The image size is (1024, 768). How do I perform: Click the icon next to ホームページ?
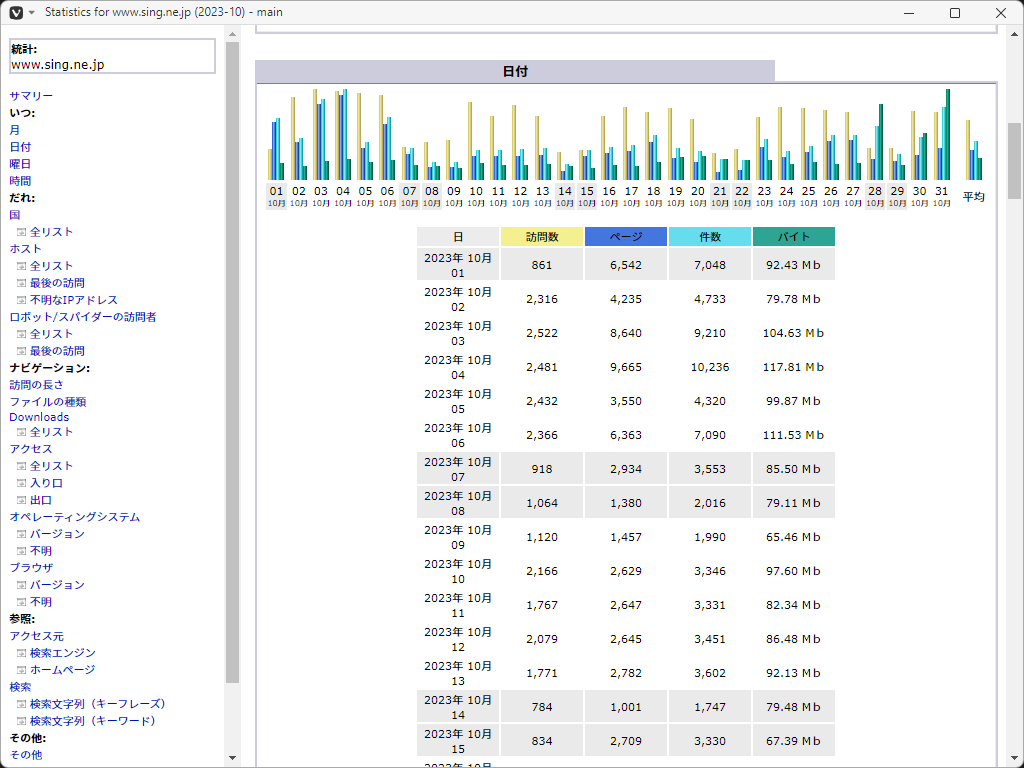click(x=21, y=670)
